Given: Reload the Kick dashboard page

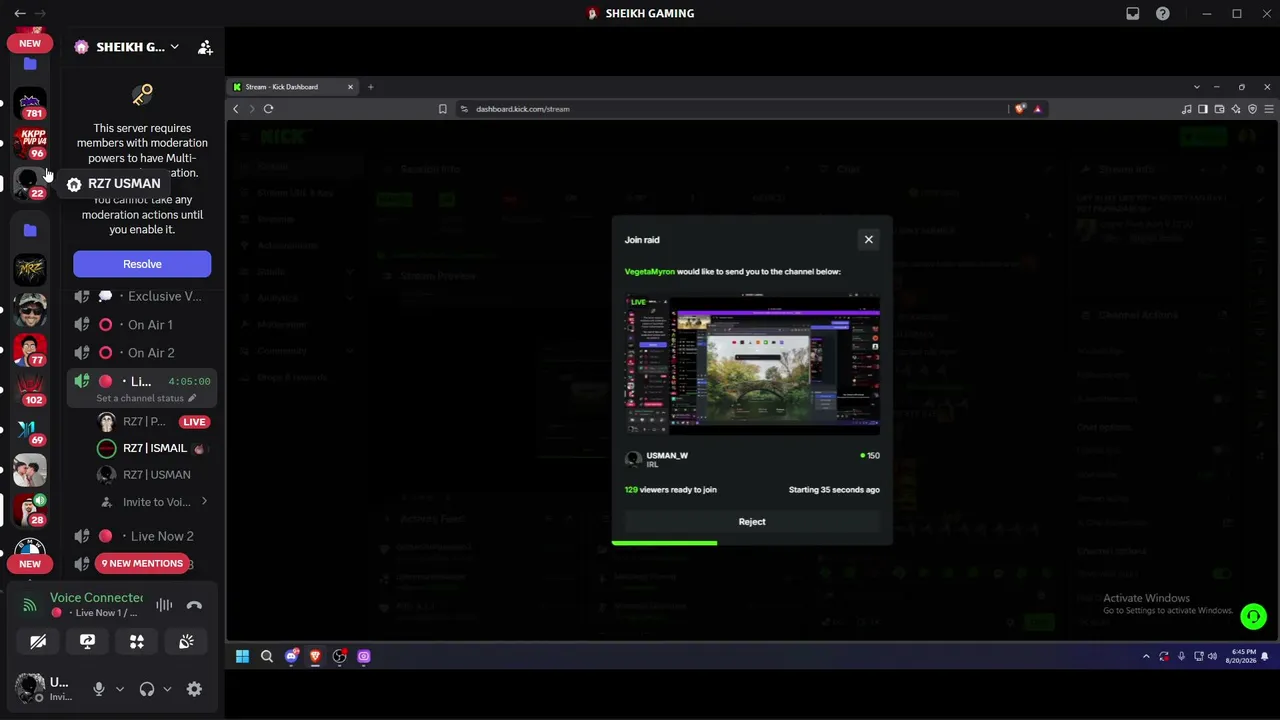Looking at the screenshot, I should (x=268, y=109).
